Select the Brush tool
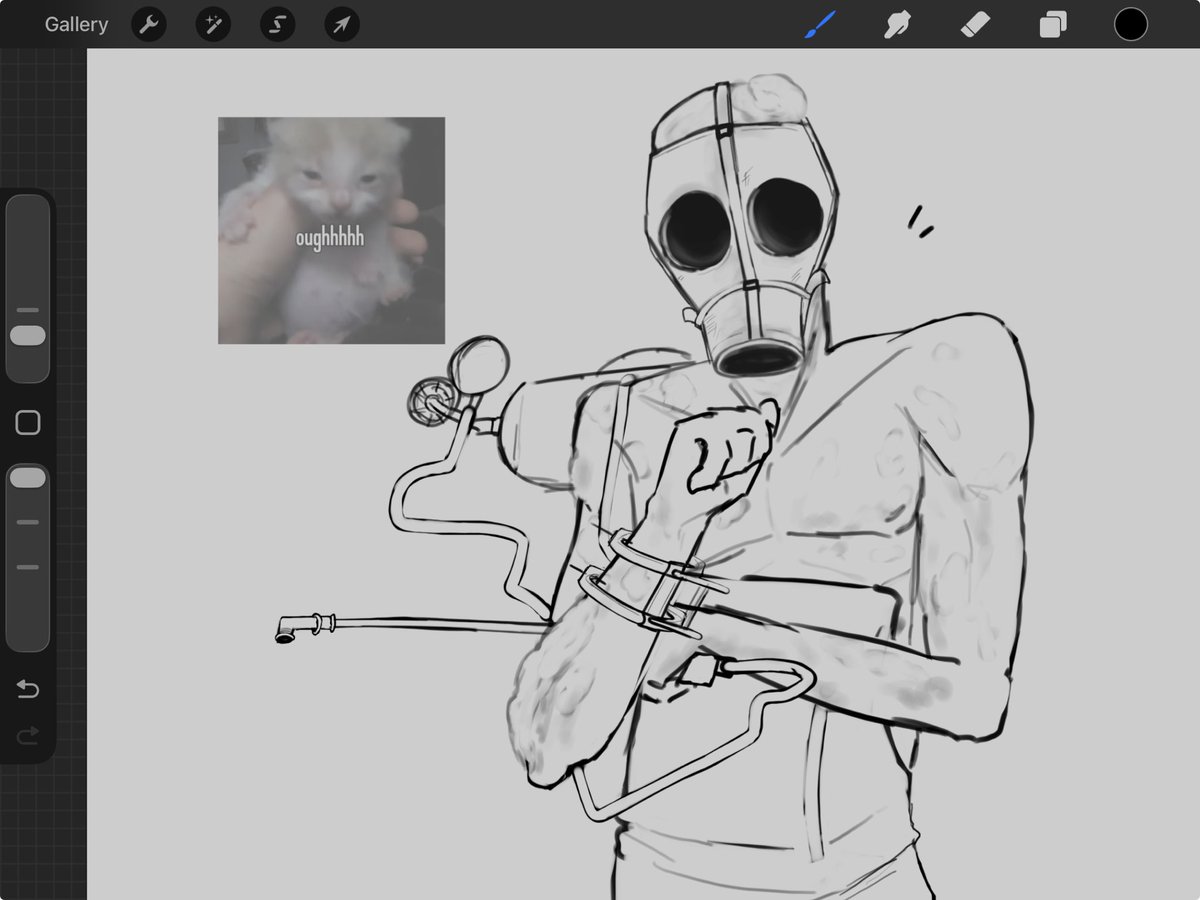Viewport: 1200px width, 900px height. pos(820,24)
